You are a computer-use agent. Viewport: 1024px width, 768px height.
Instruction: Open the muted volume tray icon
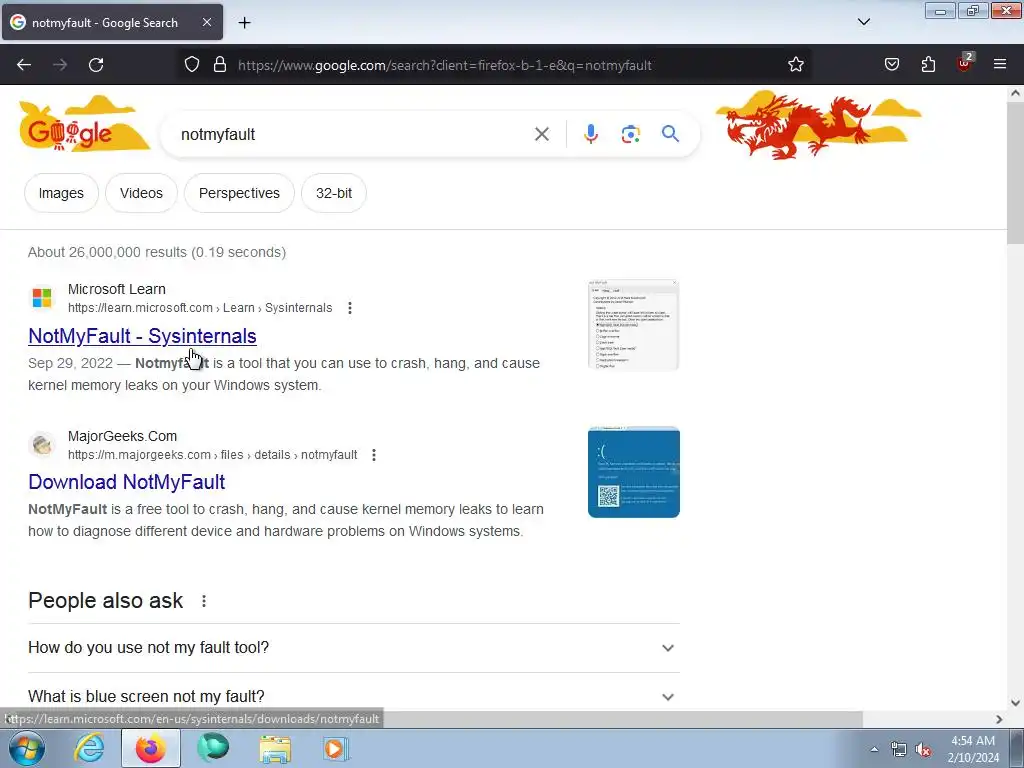pyautogui.click(x=923, y=750)
